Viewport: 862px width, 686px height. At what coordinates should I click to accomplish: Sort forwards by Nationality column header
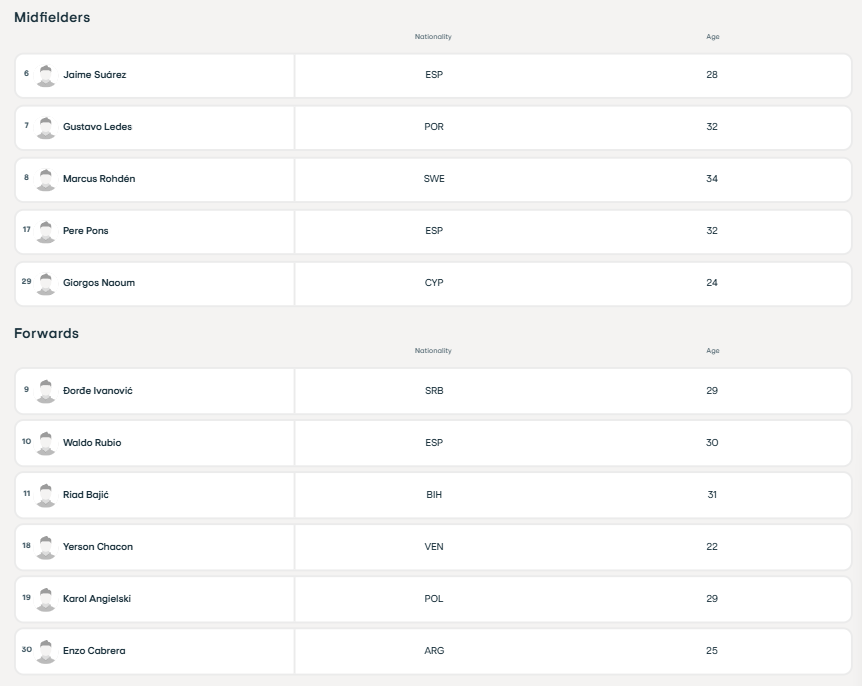[433, 351]
